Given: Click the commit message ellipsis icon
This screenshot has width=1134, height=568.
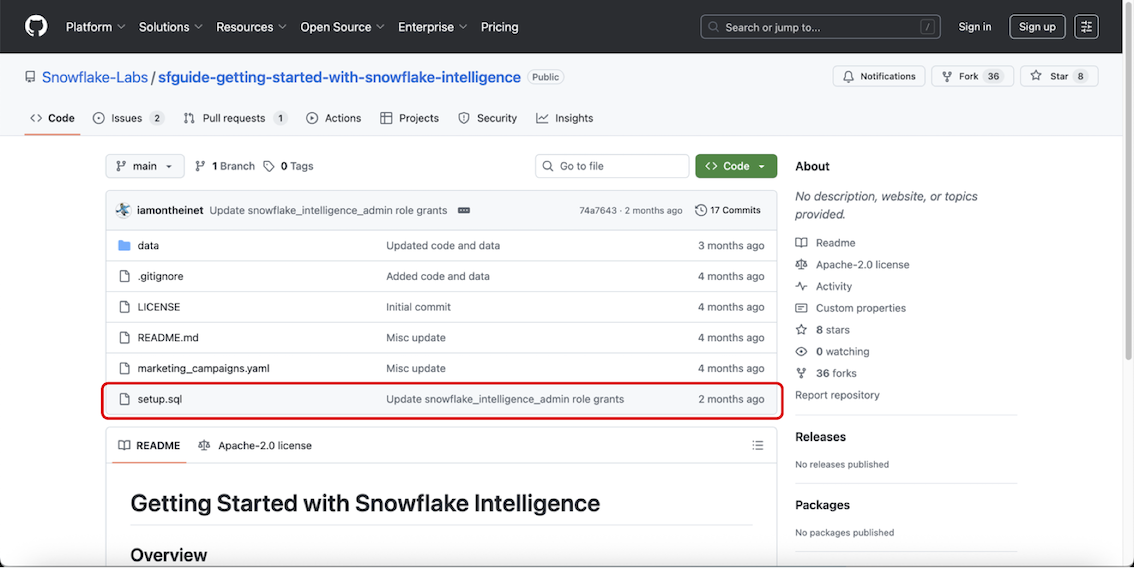Looking at the screenshot, I should coord(464,211).
